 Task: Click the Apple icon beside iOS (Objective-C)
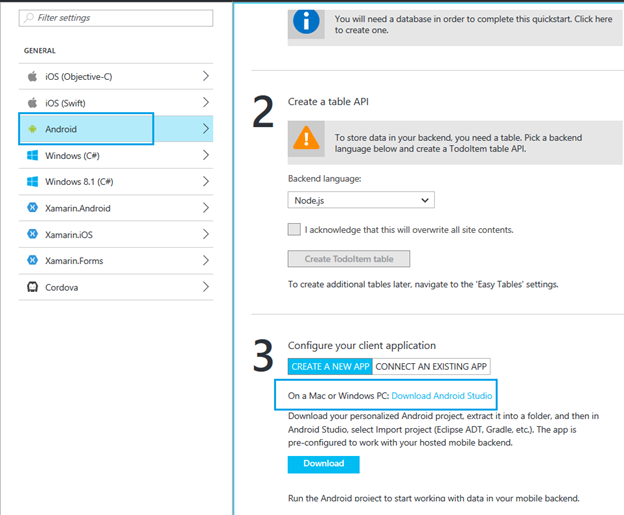(32, 76)
